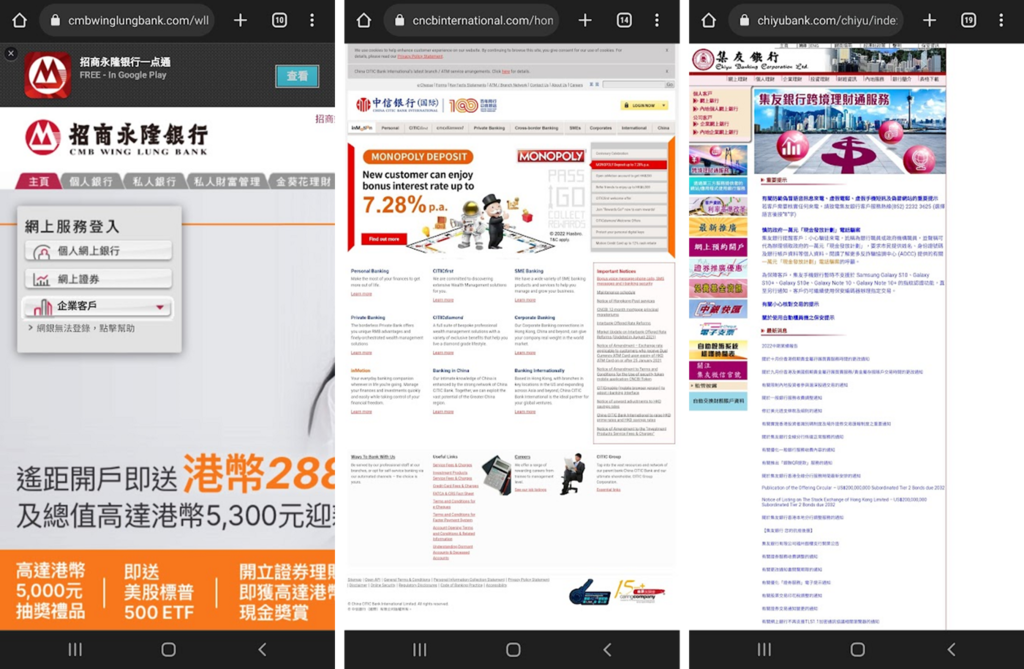Tap the back button under CMB Wing Lung screen
The height and width of the screenshot is (669, 1024).
click(x=262, y=649)
